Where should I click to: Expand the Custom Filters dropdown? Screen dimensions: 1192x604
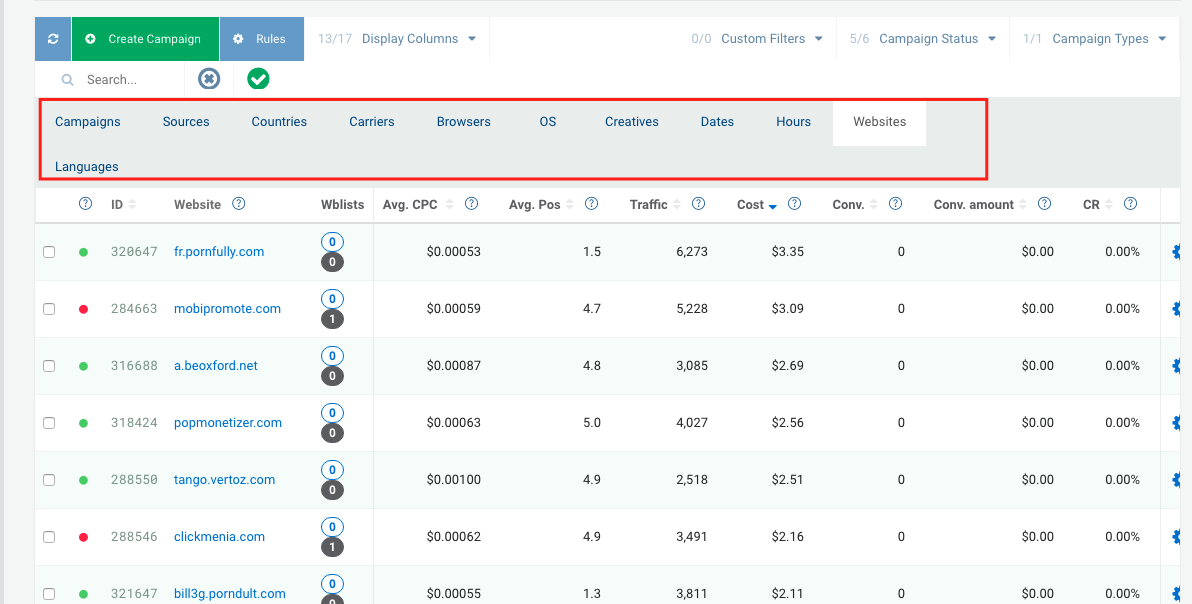(774, 38)
